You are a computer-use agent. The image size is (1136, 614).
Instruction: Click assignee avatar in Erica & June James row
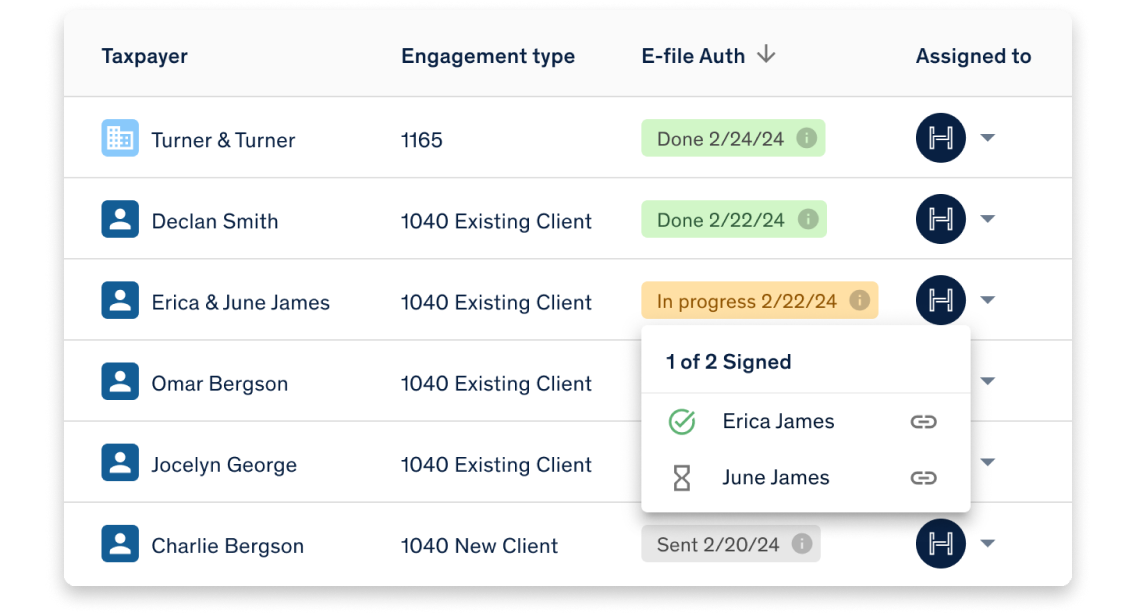940,300
